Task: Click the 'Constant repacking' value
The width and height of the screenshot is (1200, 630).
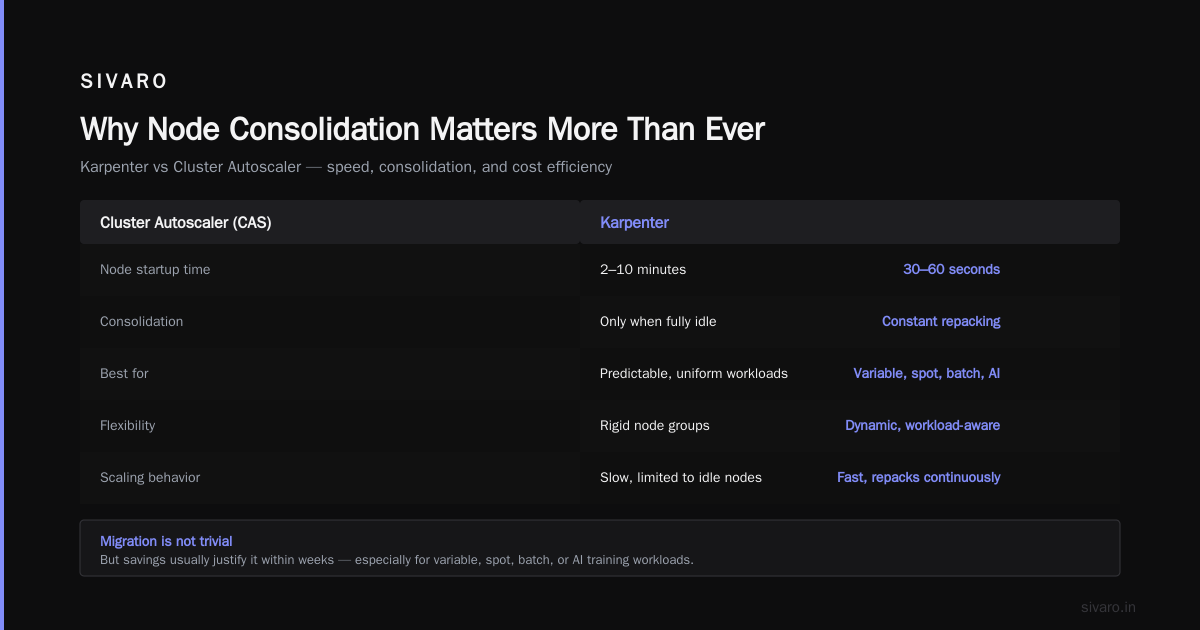Action: (x=941, y=322)
